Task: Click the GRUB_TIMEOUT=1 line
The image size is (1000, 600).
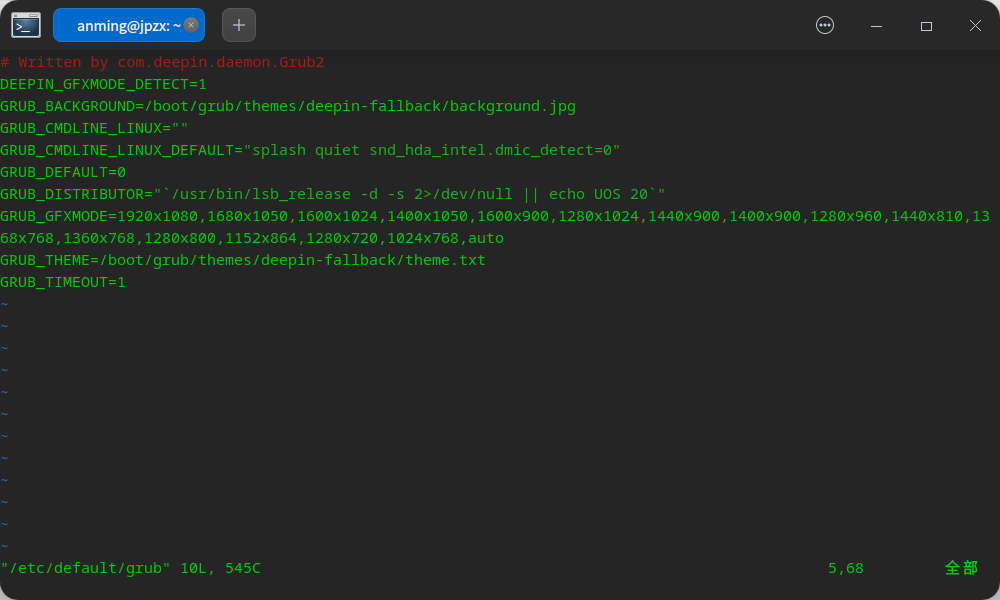Action: tap(63, 282)
